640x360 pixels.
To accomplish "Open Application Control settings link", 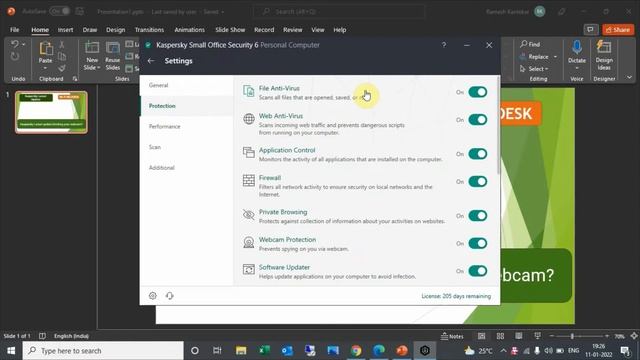I will (x=287, y=150).
